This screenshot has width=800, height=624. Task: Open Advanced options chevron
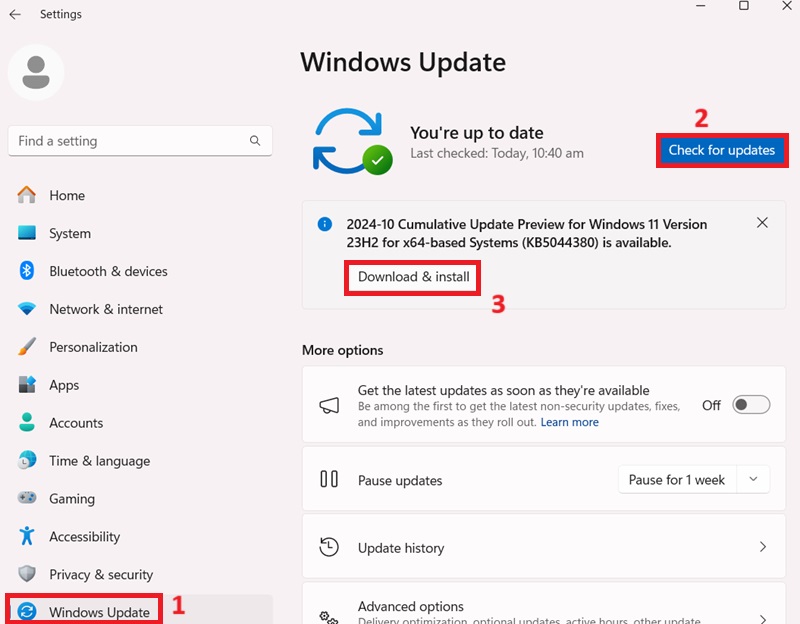click(x=763, y=619)
